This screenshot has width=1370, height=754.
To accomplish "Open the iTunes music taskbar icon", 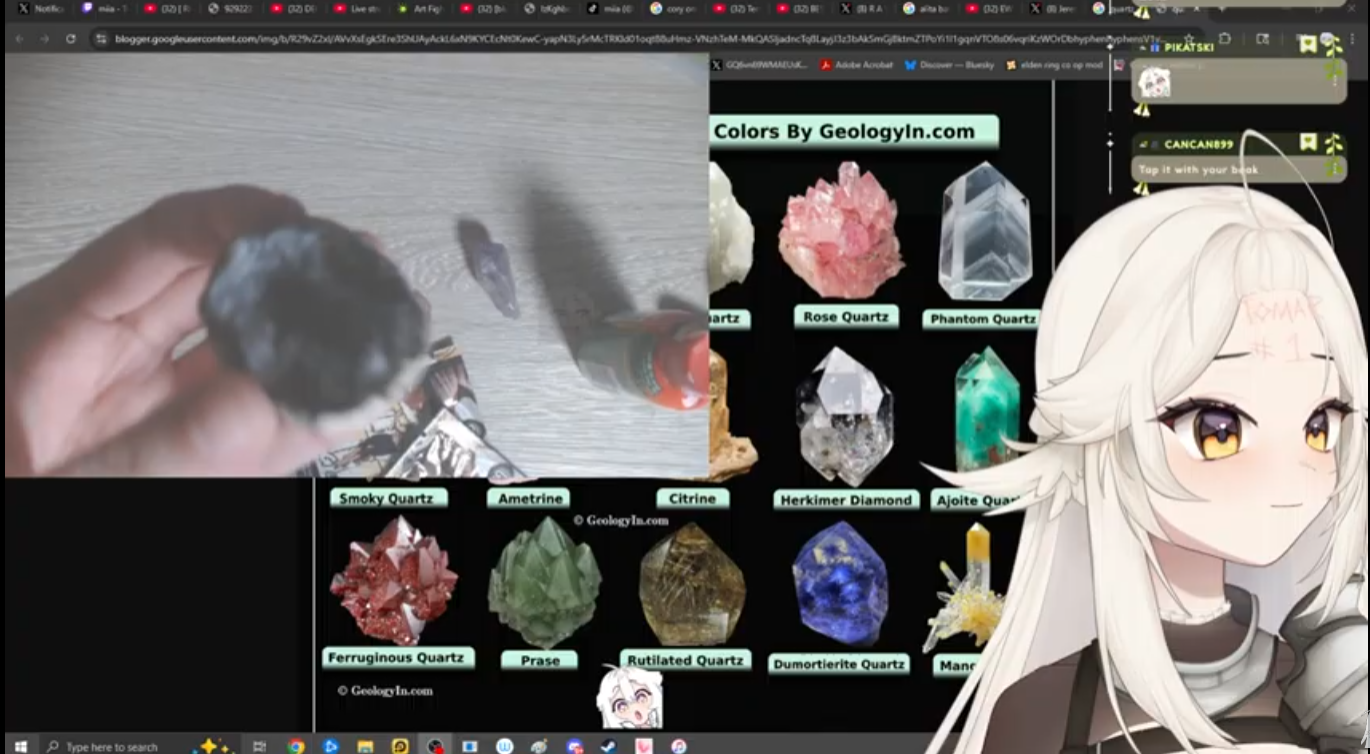I will [x=679, y=745].
